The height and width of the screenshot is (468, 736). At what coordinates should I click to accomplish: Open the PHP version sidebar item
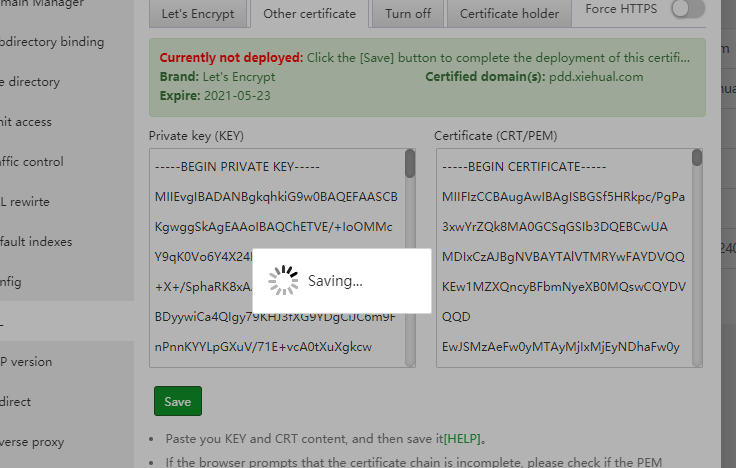pyautogui.click(x=28, y=362)
